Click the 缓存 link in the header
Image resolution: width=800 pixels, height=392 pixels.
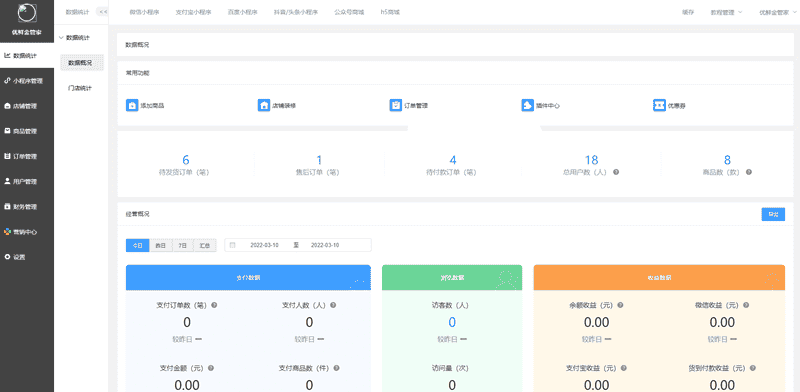pos(688,12)
